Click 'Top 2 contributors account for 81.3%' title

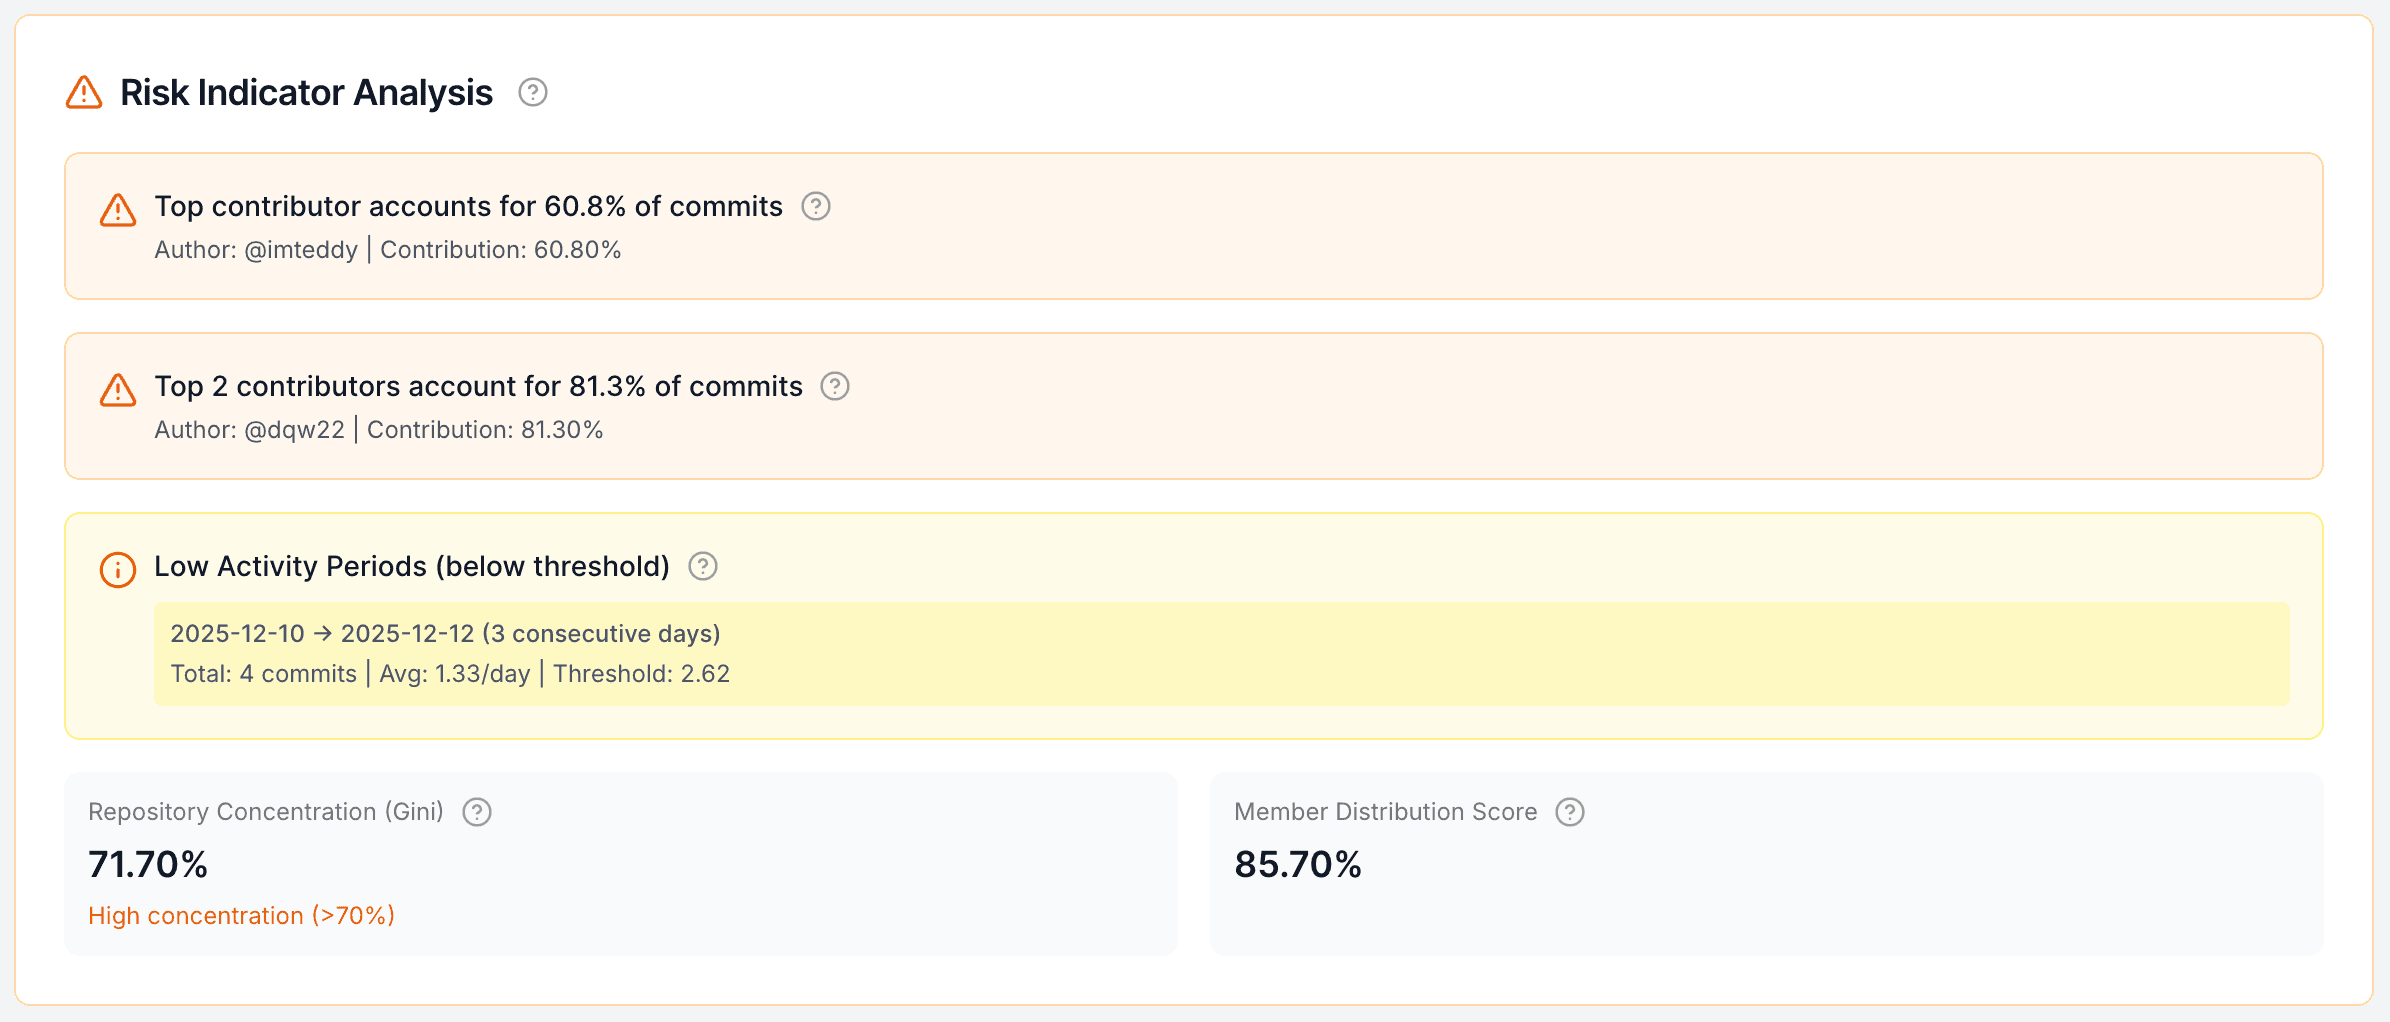[x=478, y=386]
